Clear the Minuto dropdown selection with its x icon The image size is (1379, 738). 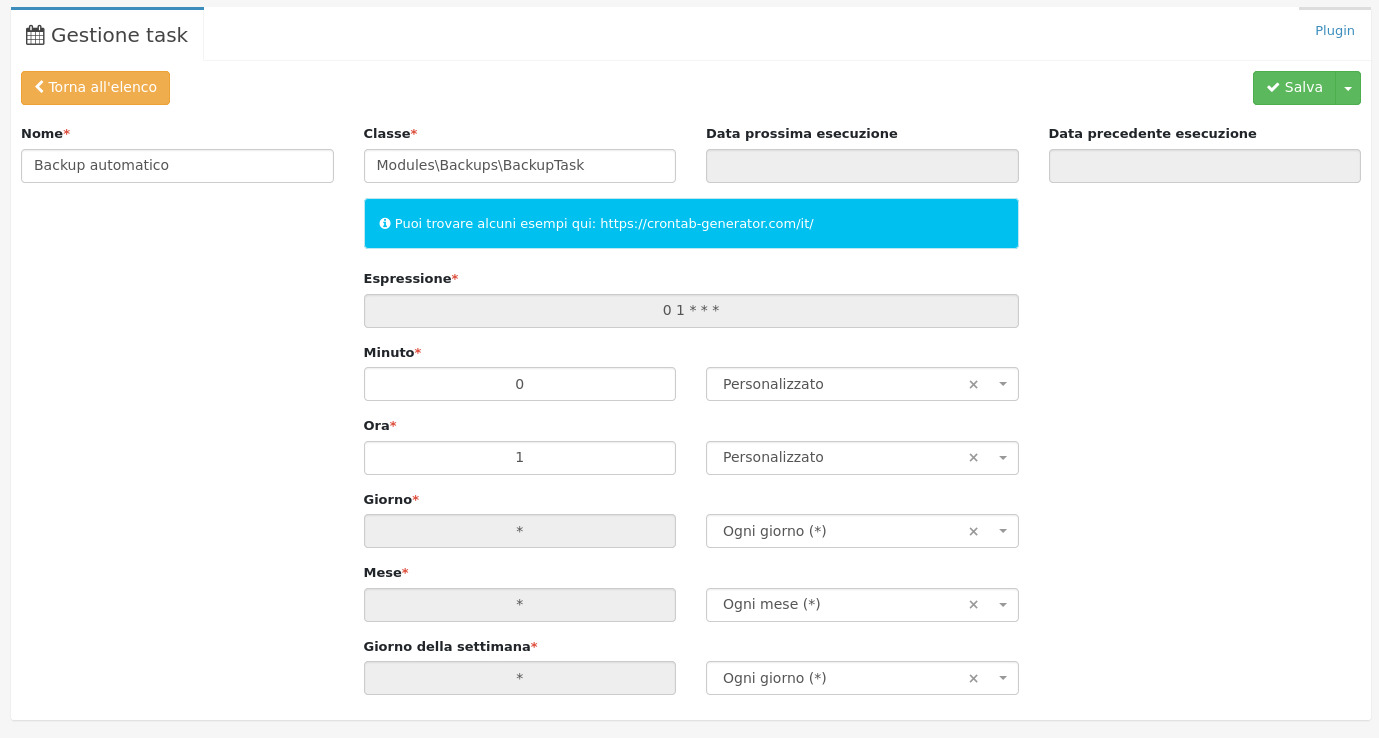click(973, 385)
